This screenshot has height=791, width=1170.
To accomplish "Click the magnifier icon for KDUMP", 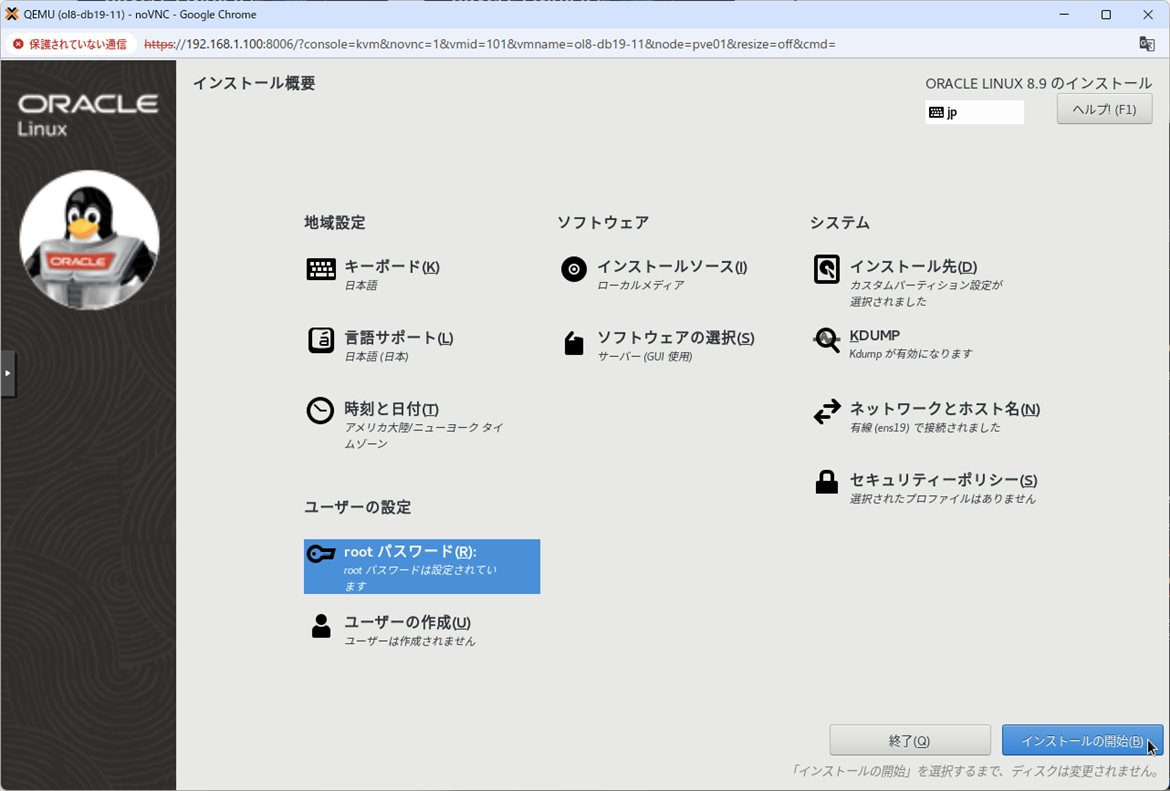I will tap(827, 340).
